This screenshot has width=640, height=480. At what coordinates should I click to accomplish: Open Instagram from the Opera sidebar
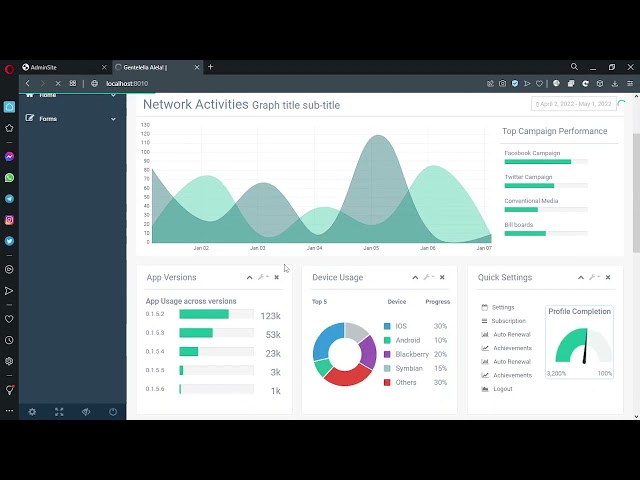coord(9,220)
